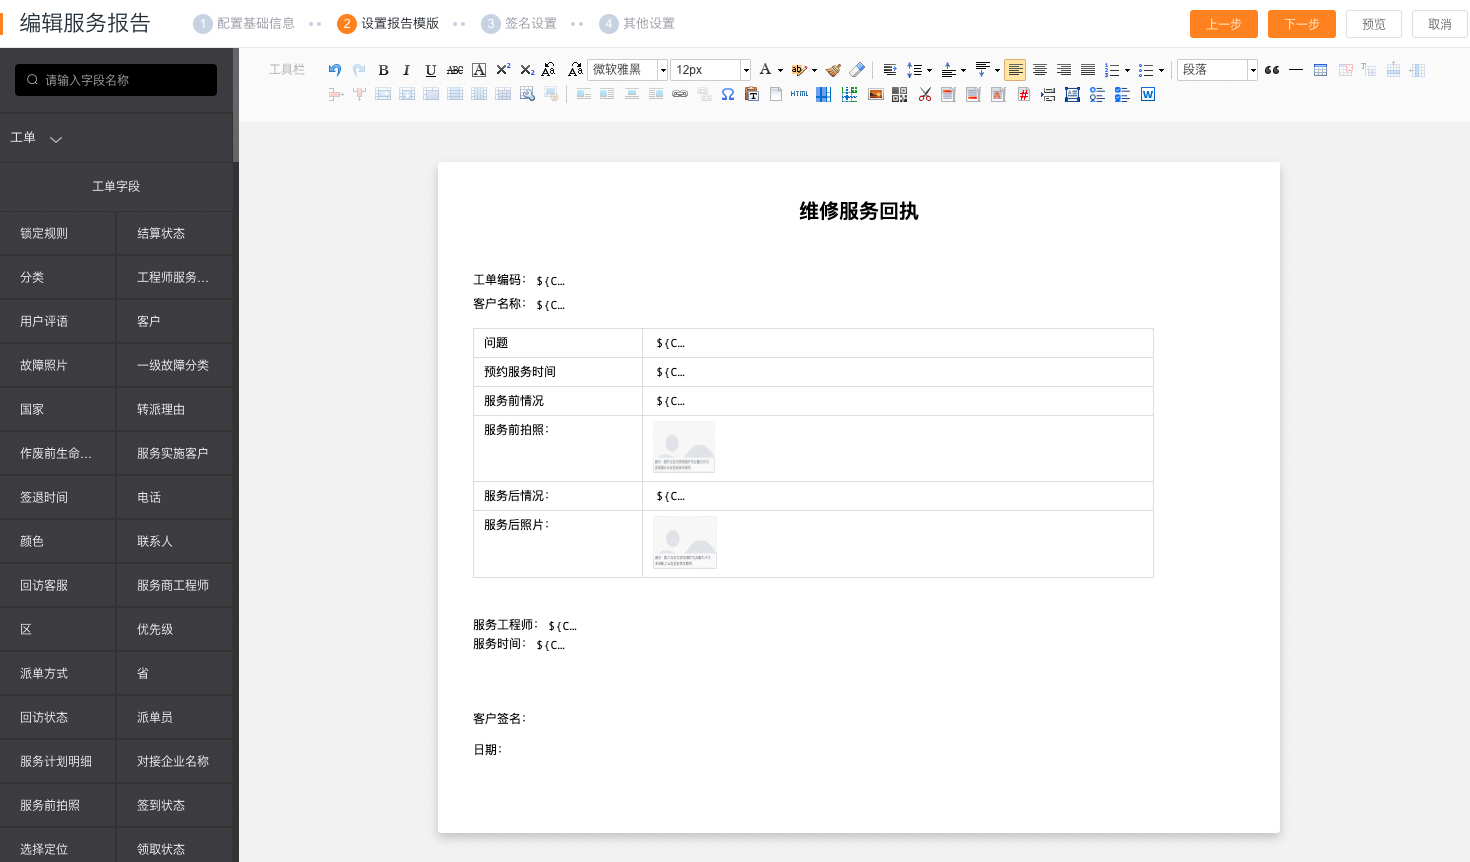This screenshot has width=1470, height=862.
Task: Select right text alignment
Action: pyautogui.click(x=1064, y=70)
